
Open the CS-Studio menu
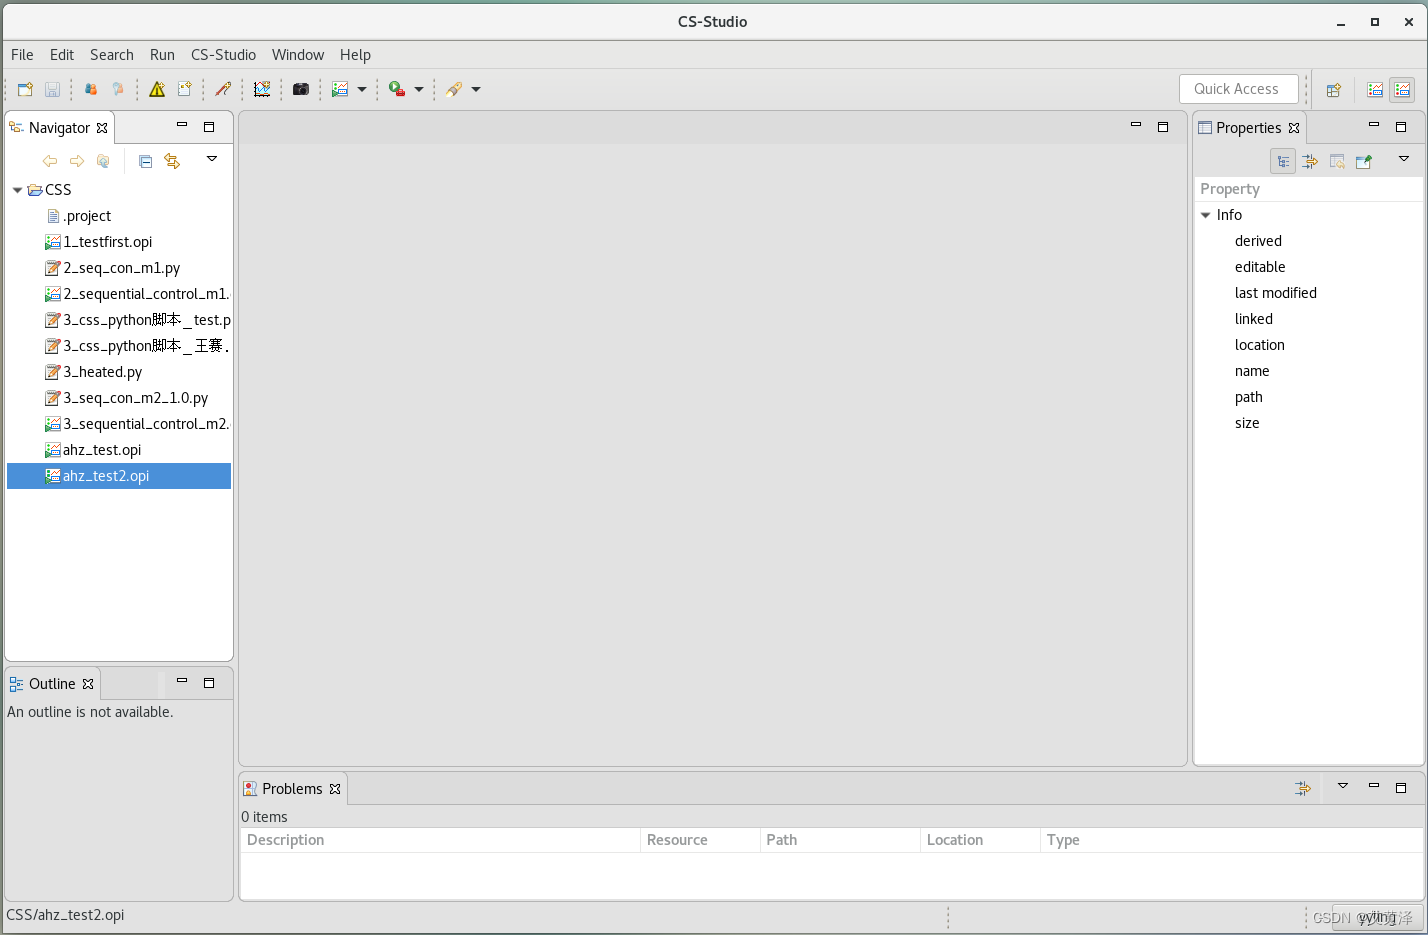pyautogui.click(x=223, y=55)
